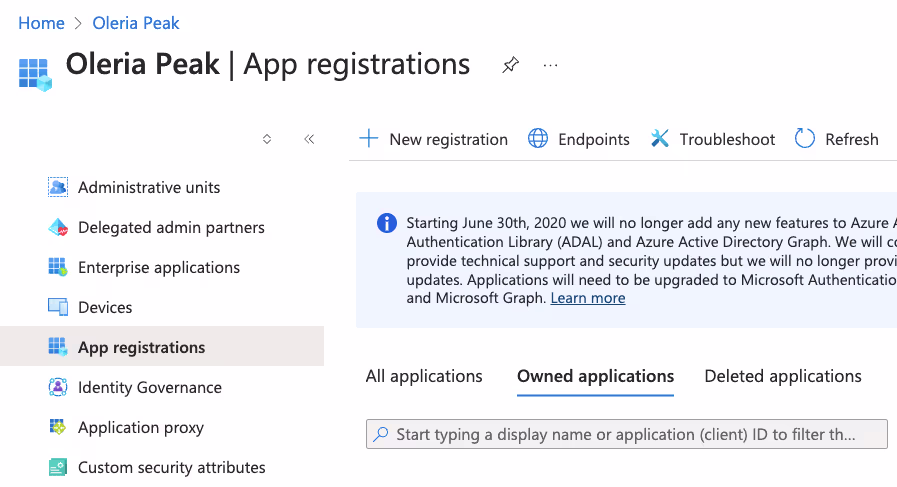
Task: Click the App registrations header grid icon
Action: coord(35,74)
